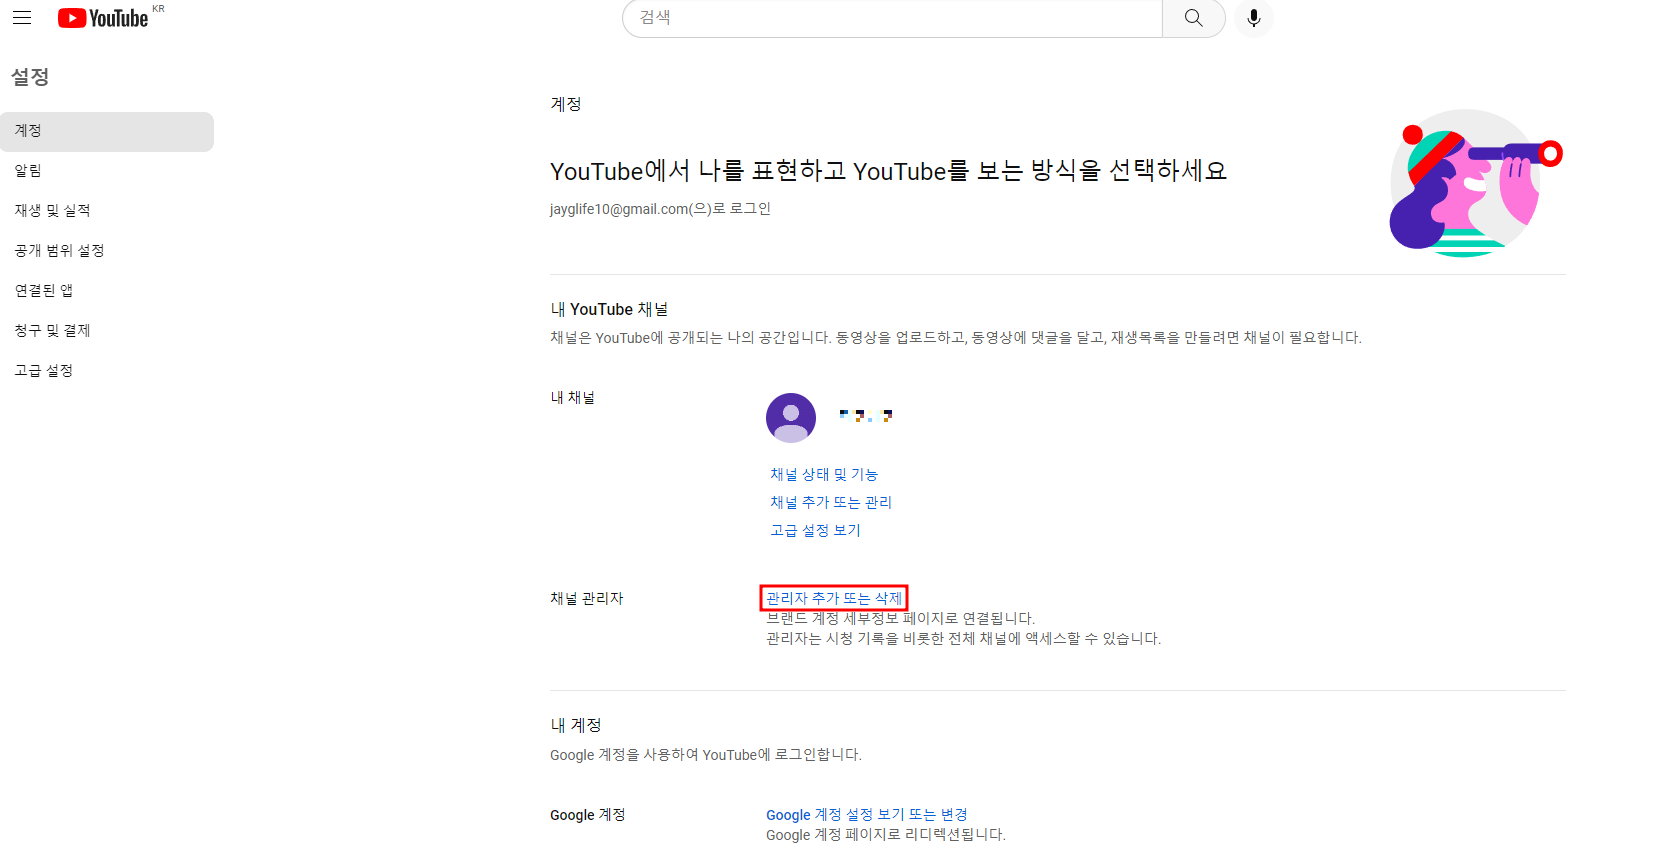Click the 내 YouTube 채널 heading
The height and width of the screenshot is (854, 1674).
[609, 310]
